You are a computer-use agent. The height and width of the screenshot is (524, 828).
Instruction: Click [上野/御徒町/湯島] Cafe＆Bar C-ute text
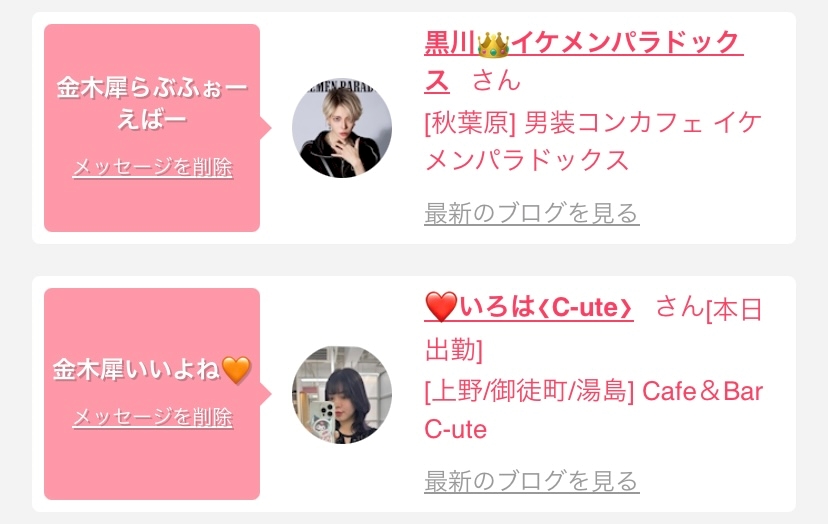594,410
